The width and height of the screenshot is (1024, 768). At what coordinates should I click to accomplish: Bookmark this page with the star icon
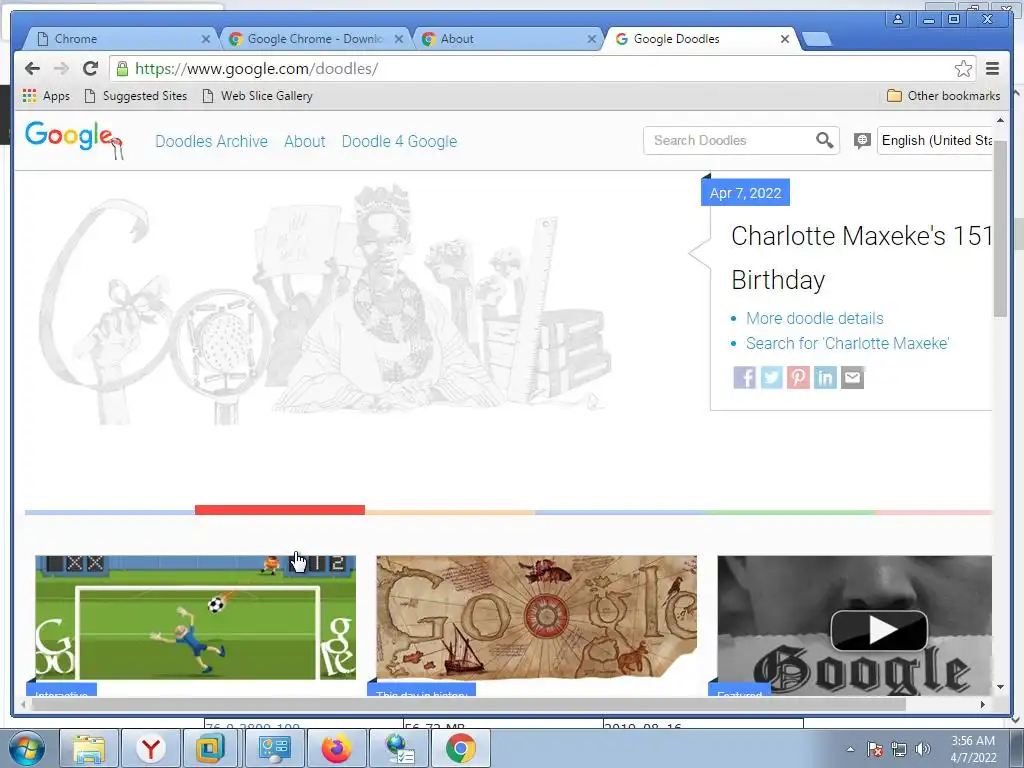[963, 69]
